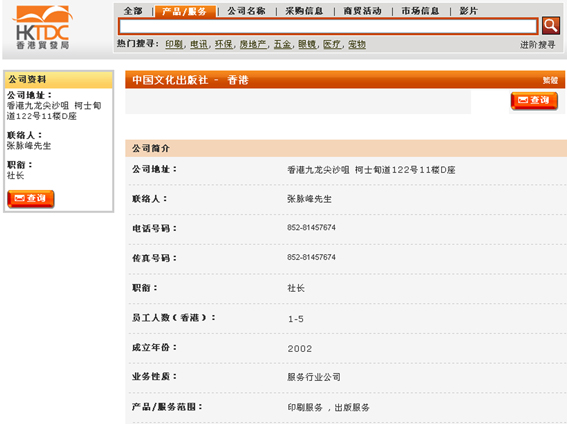
Task: Click the search text input field
Action: tap(328, 26)
